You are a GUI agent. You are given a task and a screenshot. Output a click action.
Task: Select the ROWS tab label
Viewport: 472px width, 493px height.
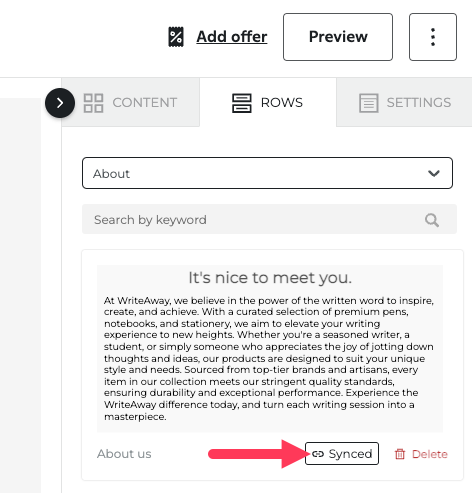282,103
